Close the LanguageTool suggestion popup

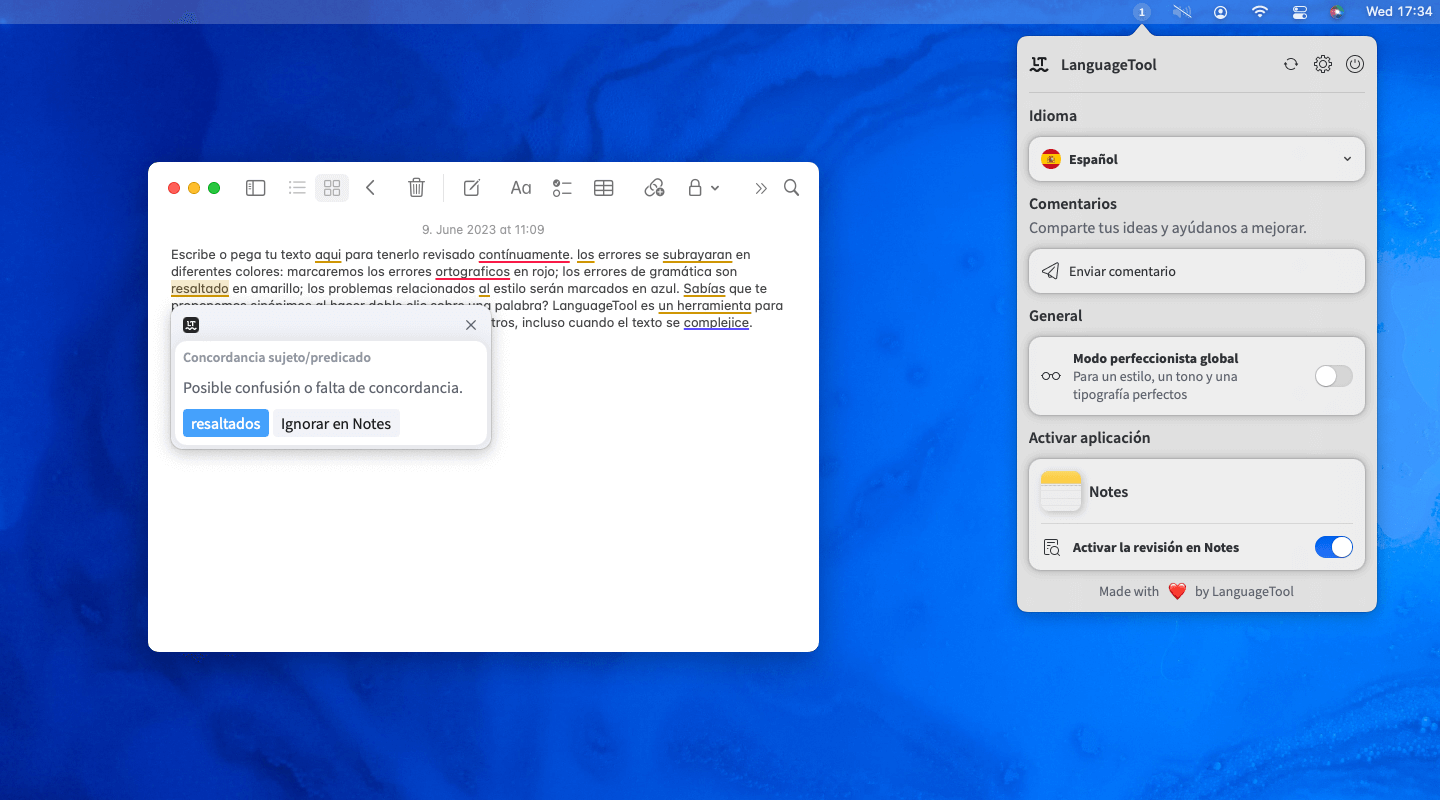click(471, 325)
